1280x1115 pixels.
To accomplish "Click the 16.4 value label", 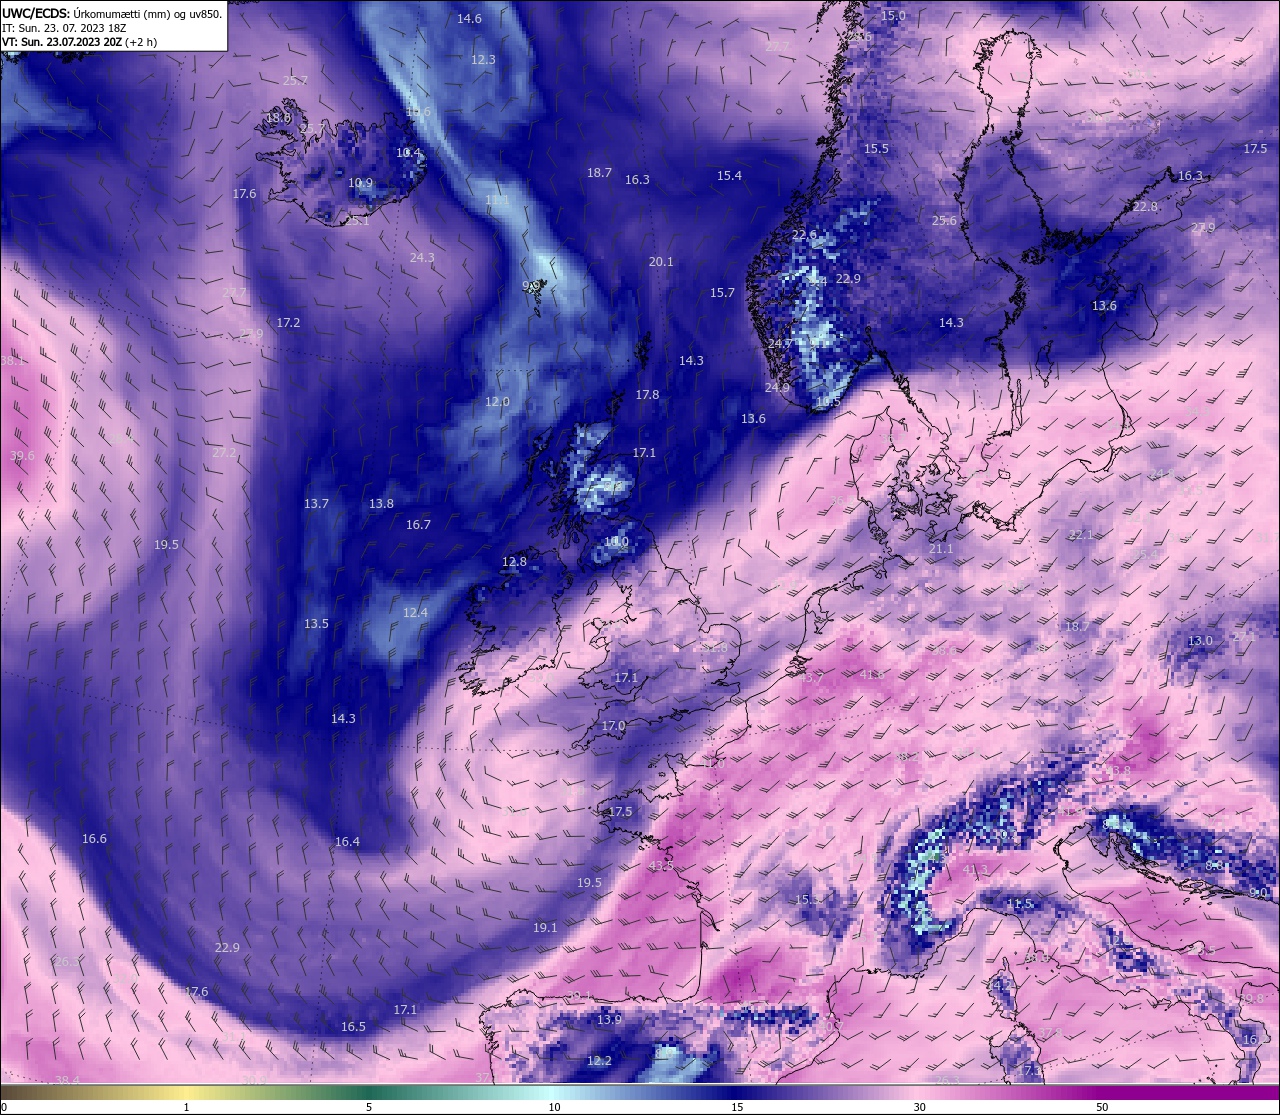I will tap(347, 842).
